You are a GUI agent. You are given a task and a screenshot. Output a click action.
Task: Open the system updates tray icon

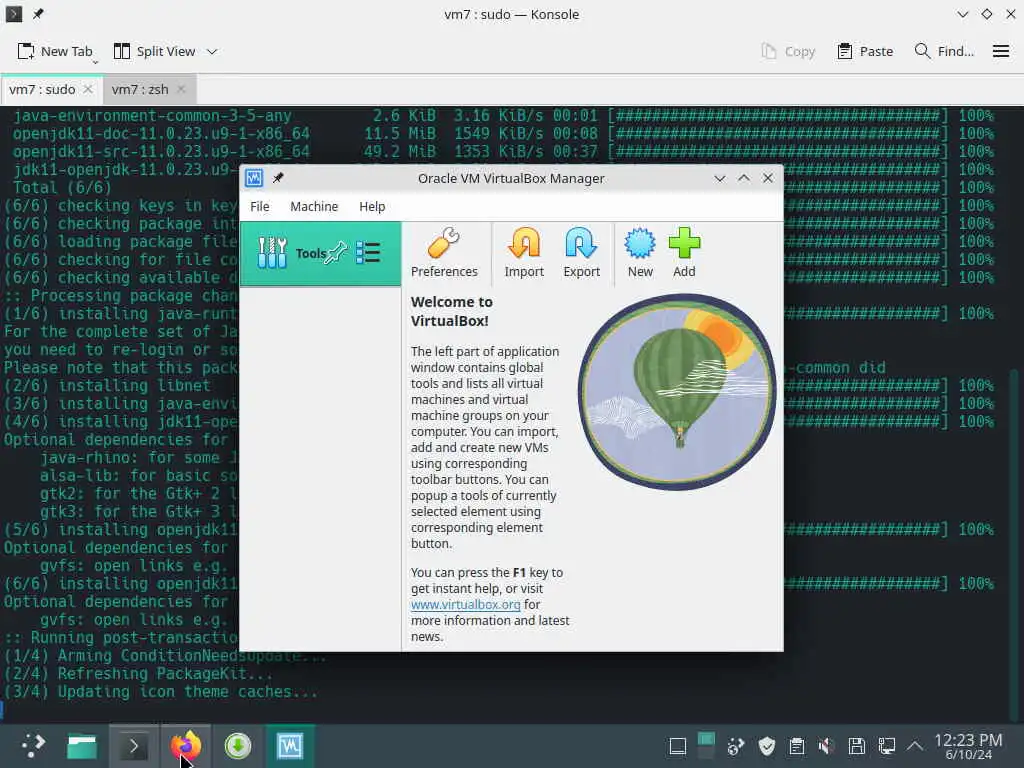pyautogui.click(x=736, y=746)
